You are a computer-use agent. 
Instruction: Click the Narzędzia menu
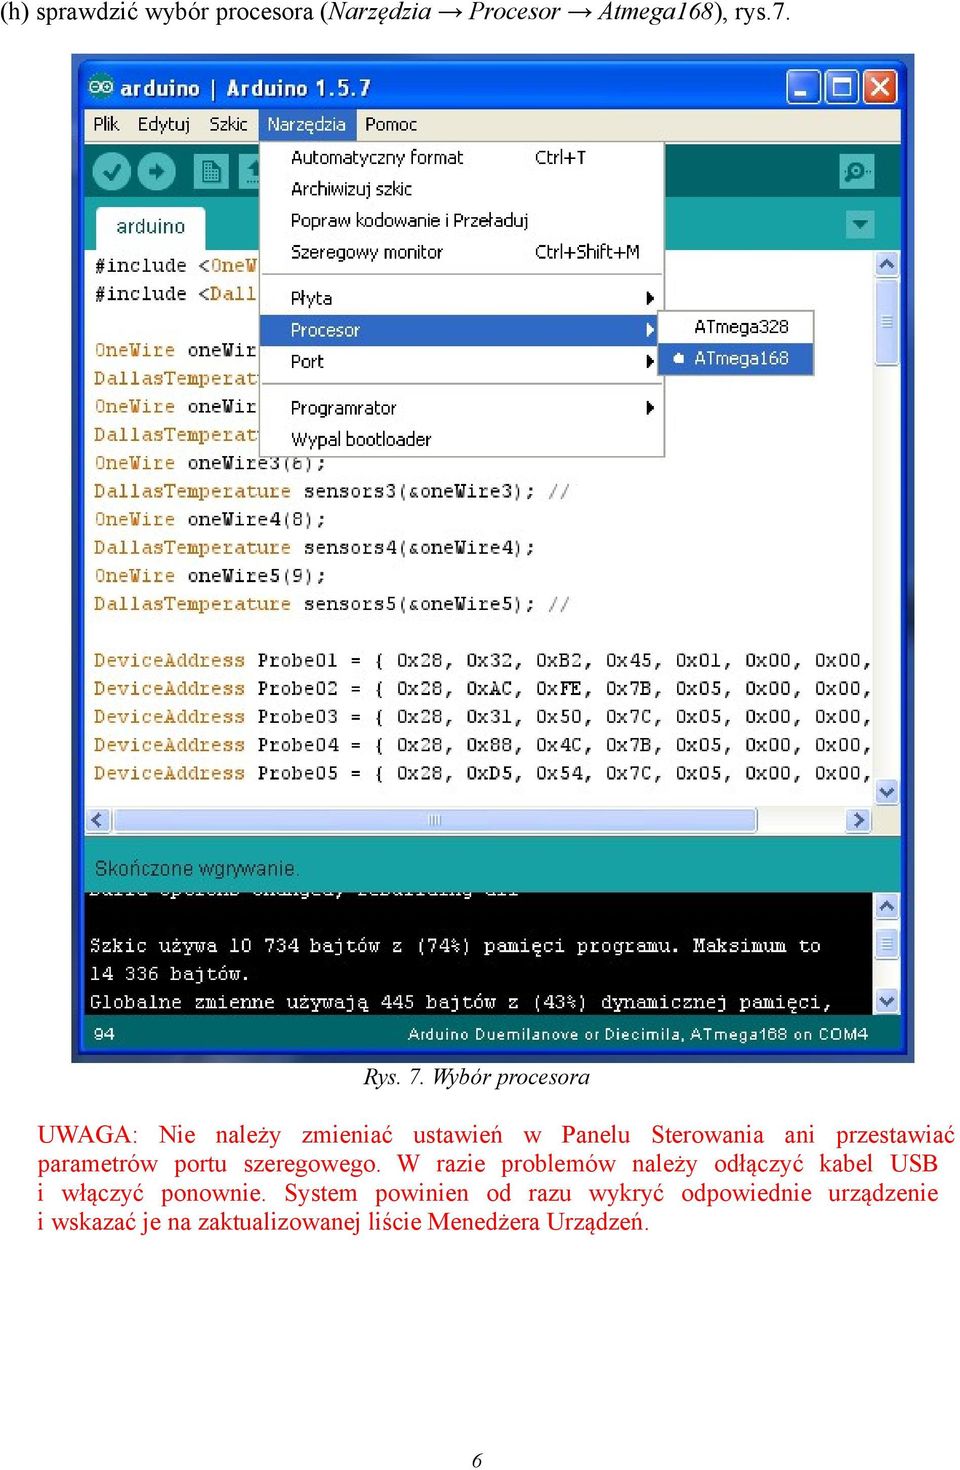307,124
